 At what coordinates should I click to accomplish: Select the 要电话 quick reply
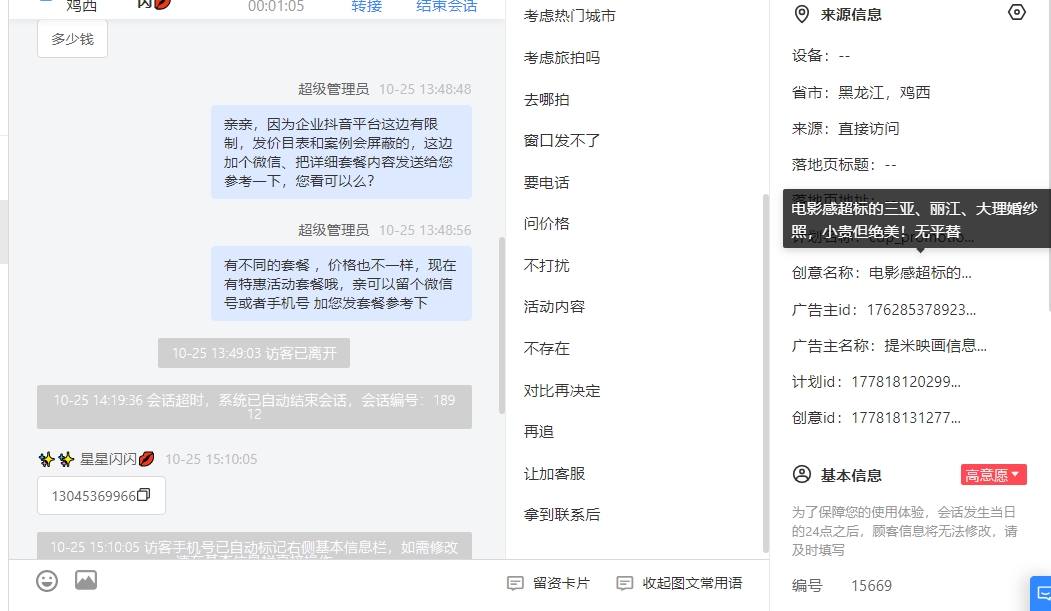546,182
